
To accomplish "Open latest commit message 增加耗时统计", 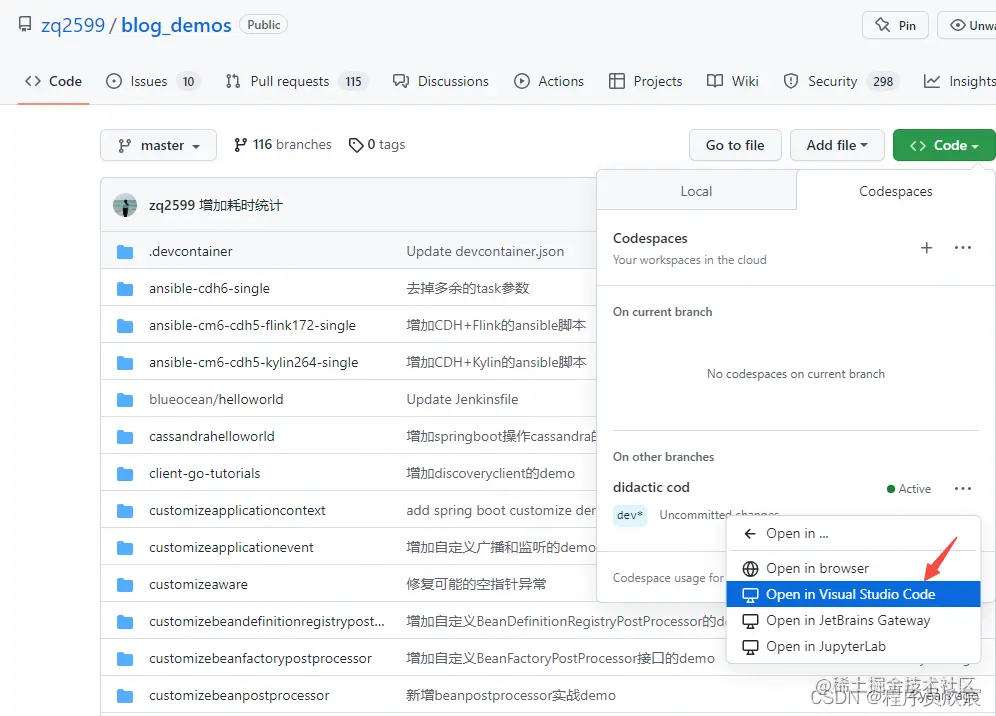I will pos(241,205).
